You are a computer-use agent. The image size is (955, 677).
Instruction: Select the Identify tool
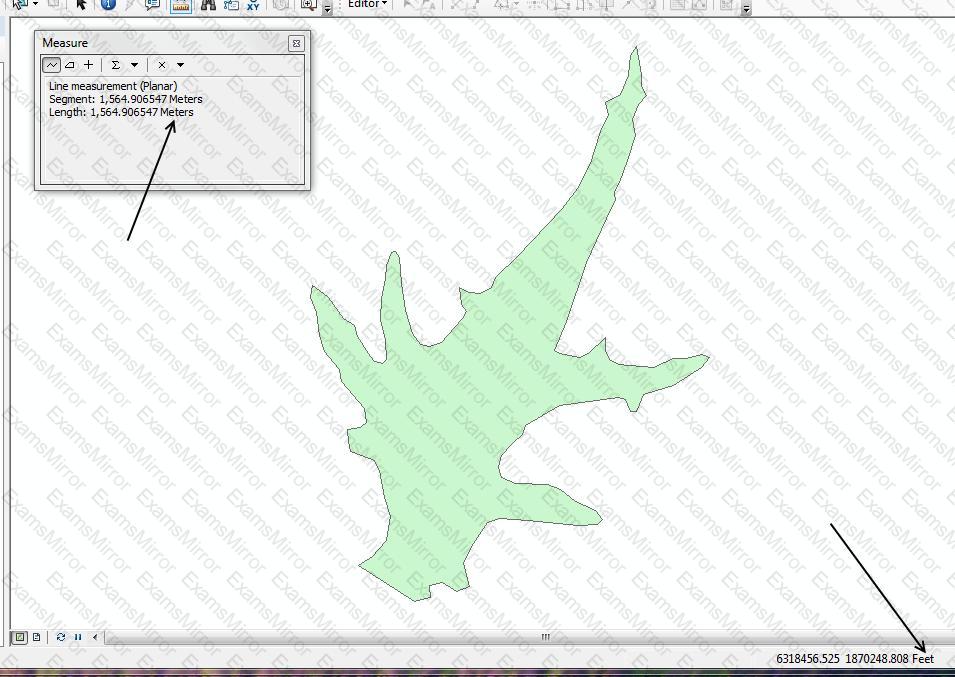(108, 5)
